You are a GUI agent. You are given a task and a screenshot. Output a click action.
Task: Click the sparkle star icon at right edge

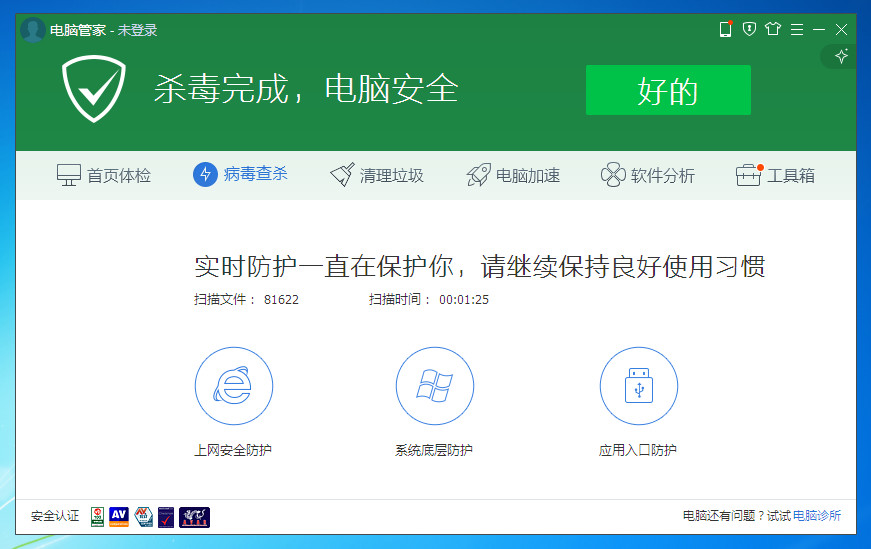click(x=842, y=56)
